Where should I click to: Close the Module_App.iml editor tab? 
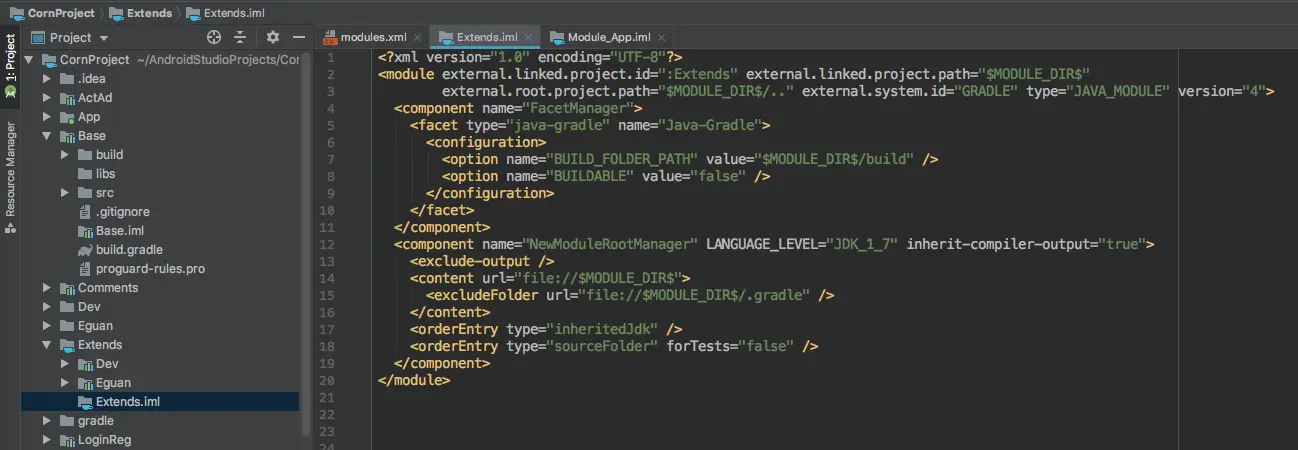point(661,37)
